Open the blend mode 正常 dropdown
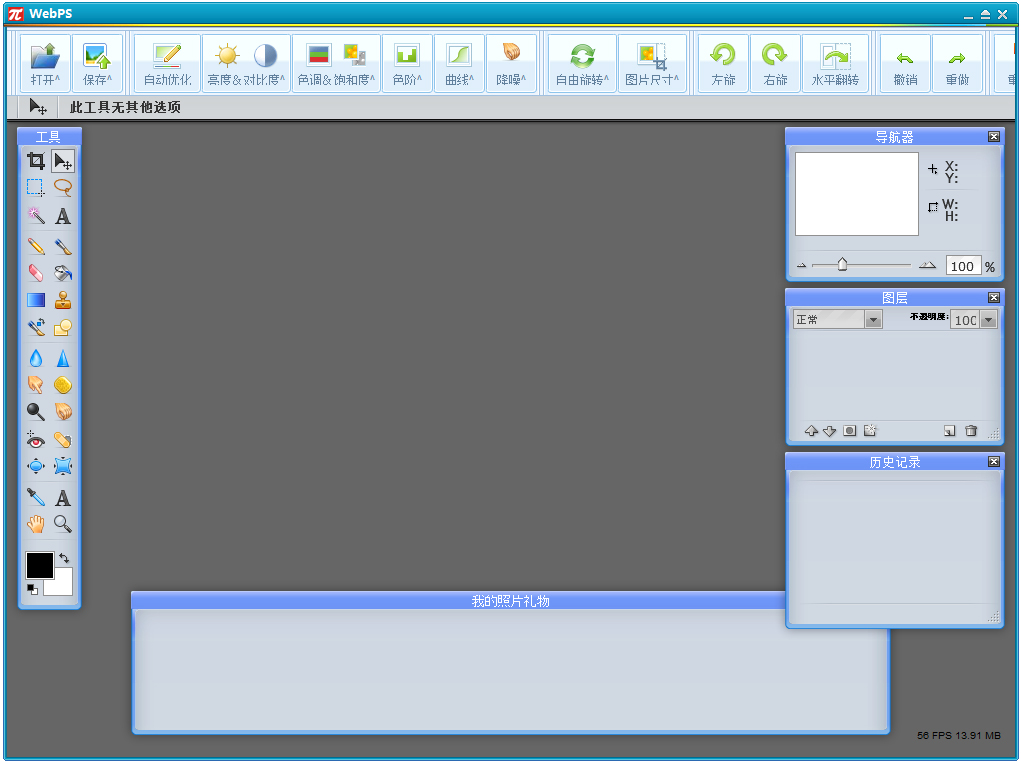This screenshot has height=764, width=1021. click(x=873, y=319)
